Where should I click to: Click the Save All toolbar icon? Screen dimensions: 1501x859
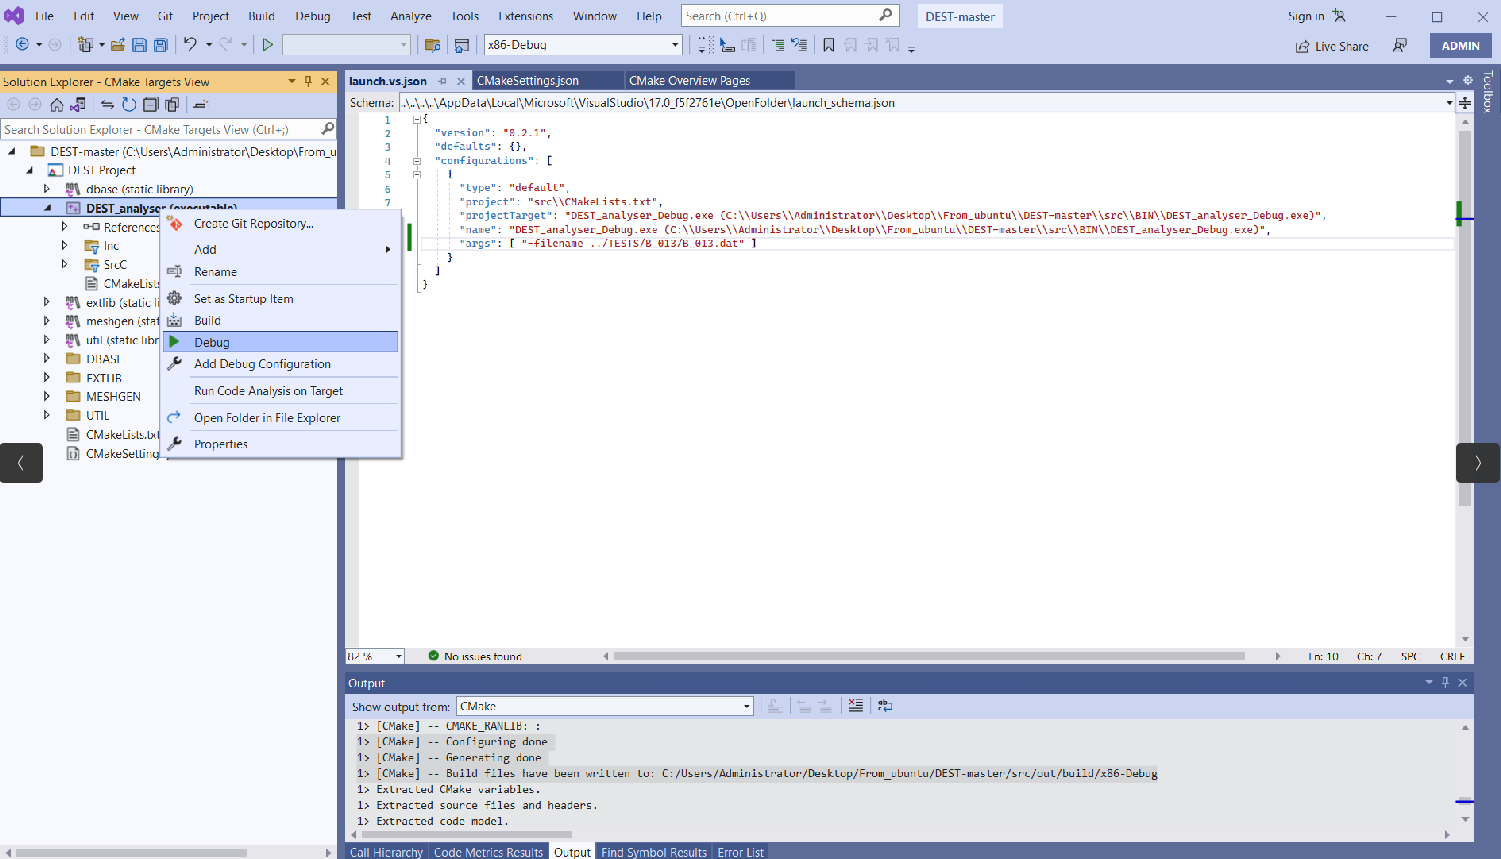[161, 45]
